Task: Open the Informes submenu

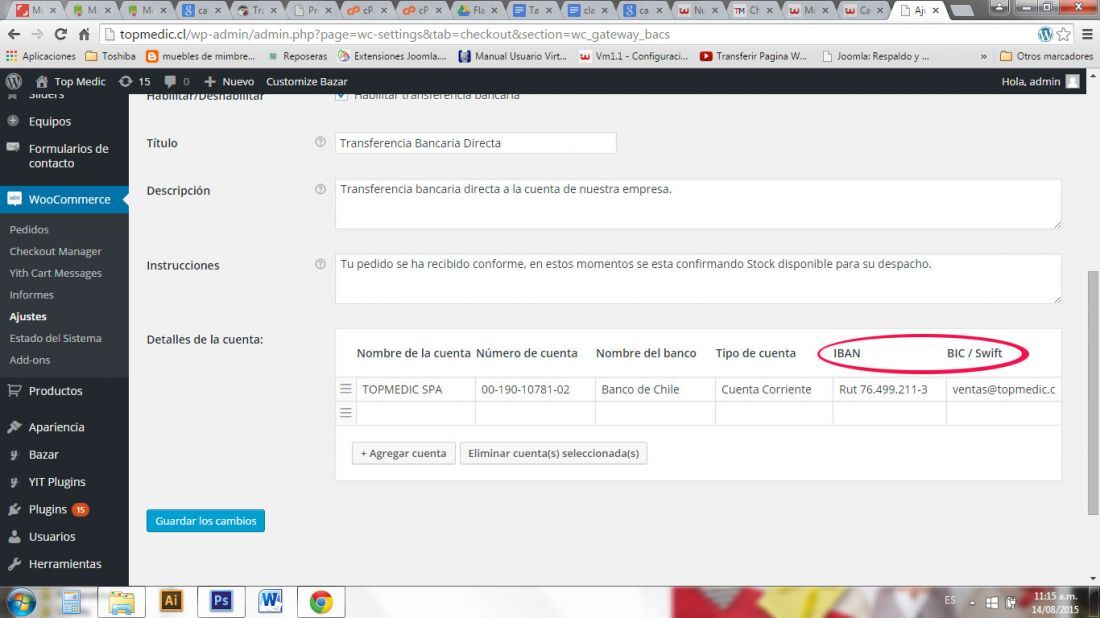Action: point(32,295)
